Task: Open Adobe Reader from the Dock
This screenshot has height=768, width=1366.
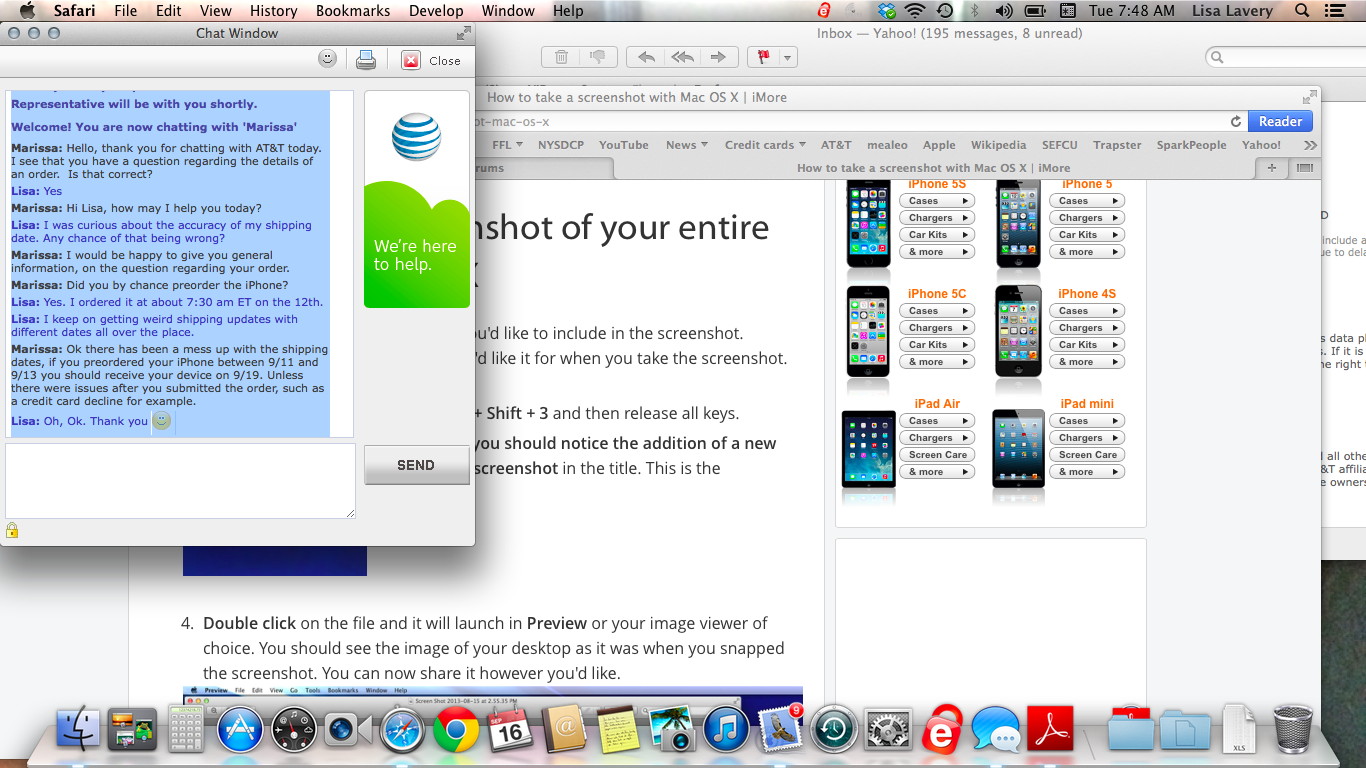Action: click(1050, 730)
